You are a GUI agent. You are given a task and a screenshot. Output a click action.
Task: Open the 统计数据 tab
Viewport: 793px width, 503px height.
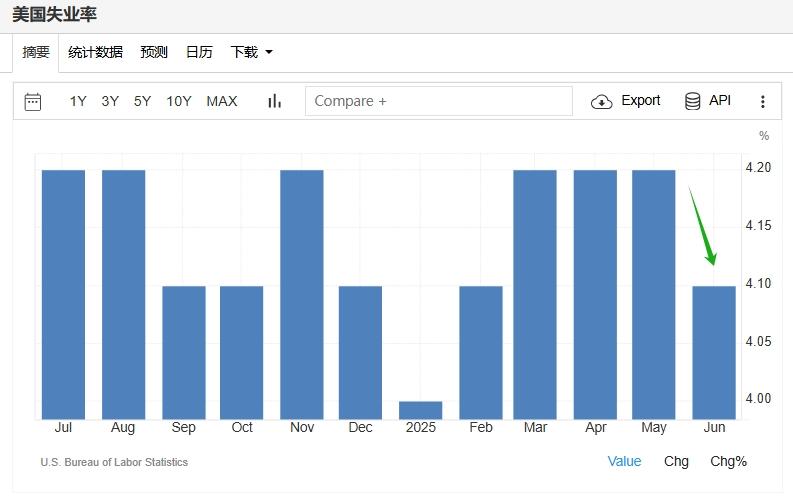[x=95, y=52]
